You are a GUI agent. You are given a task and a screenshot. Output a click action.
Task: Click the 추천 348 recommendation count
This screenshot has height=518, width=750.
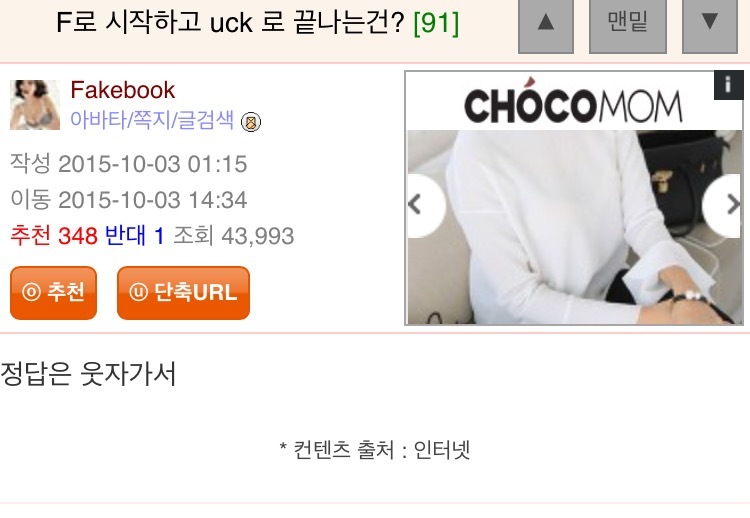54,236
